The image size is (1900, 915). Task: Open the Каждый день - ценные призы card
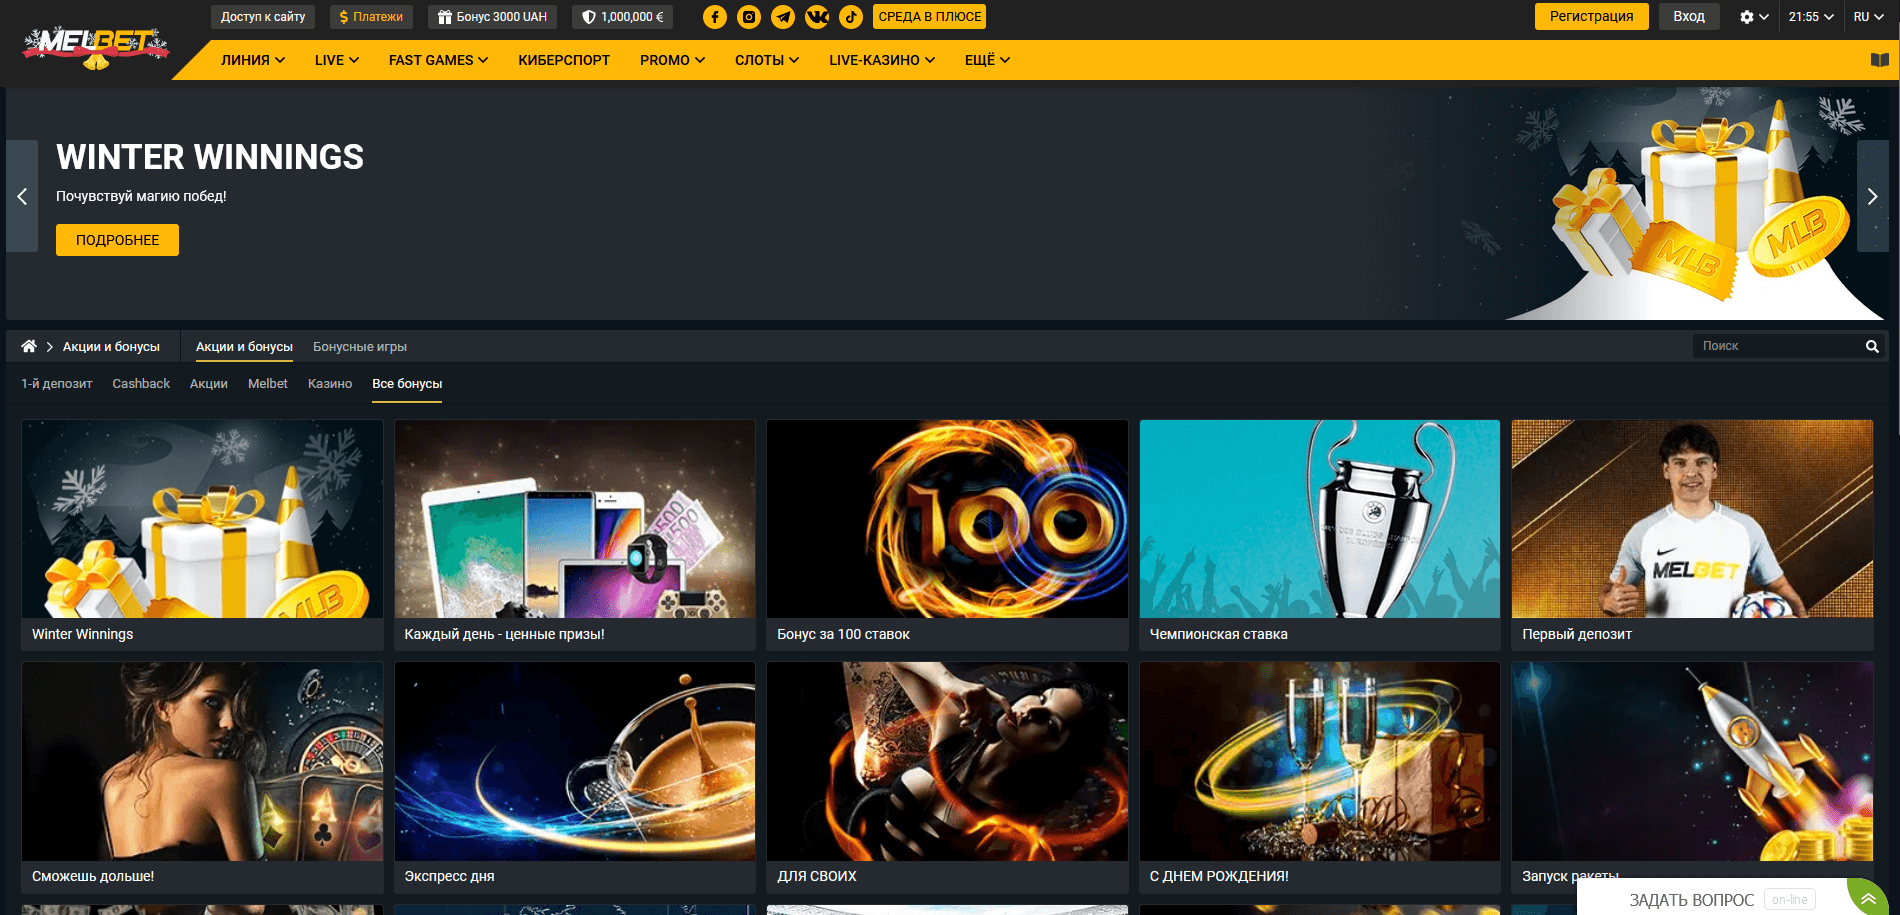coord(575,535)
